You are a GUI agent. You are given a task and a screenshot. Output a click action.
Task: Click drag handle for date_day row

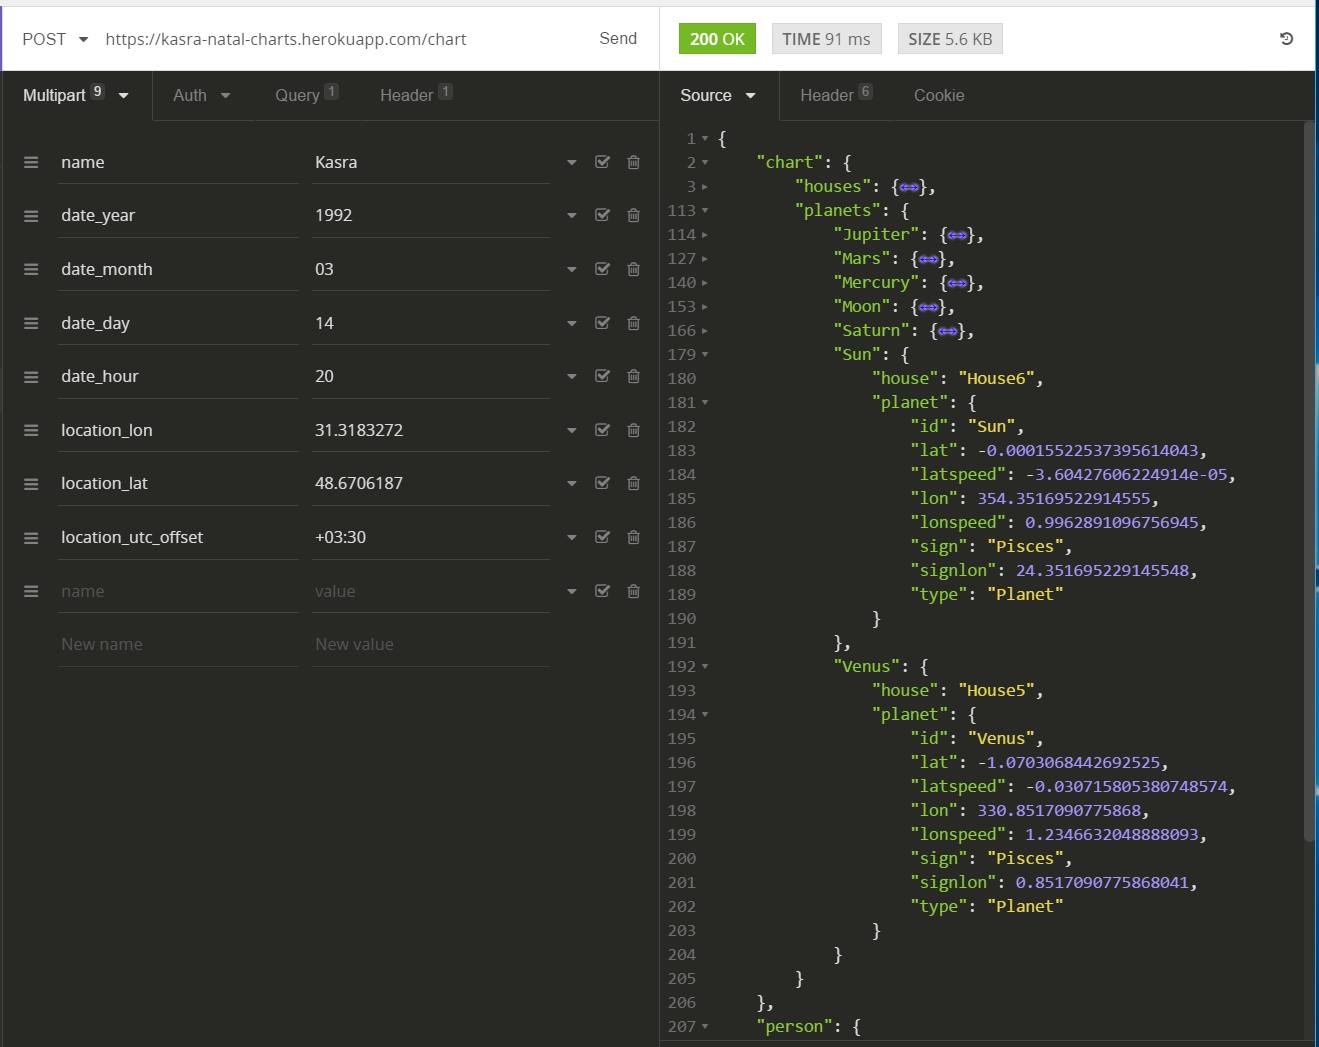click(31, 323)
